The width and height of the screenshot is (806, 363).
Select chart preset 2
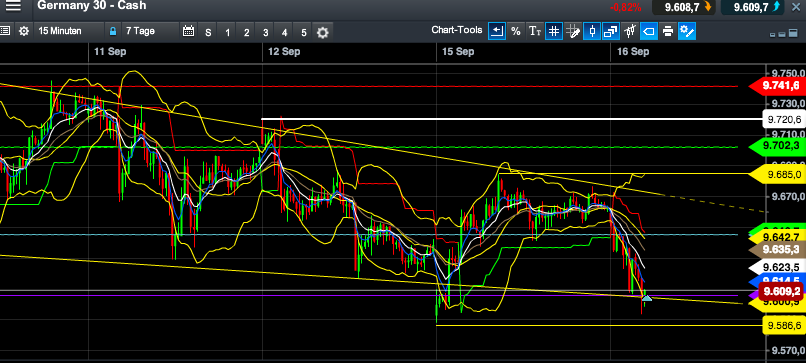tap(246, 32)
